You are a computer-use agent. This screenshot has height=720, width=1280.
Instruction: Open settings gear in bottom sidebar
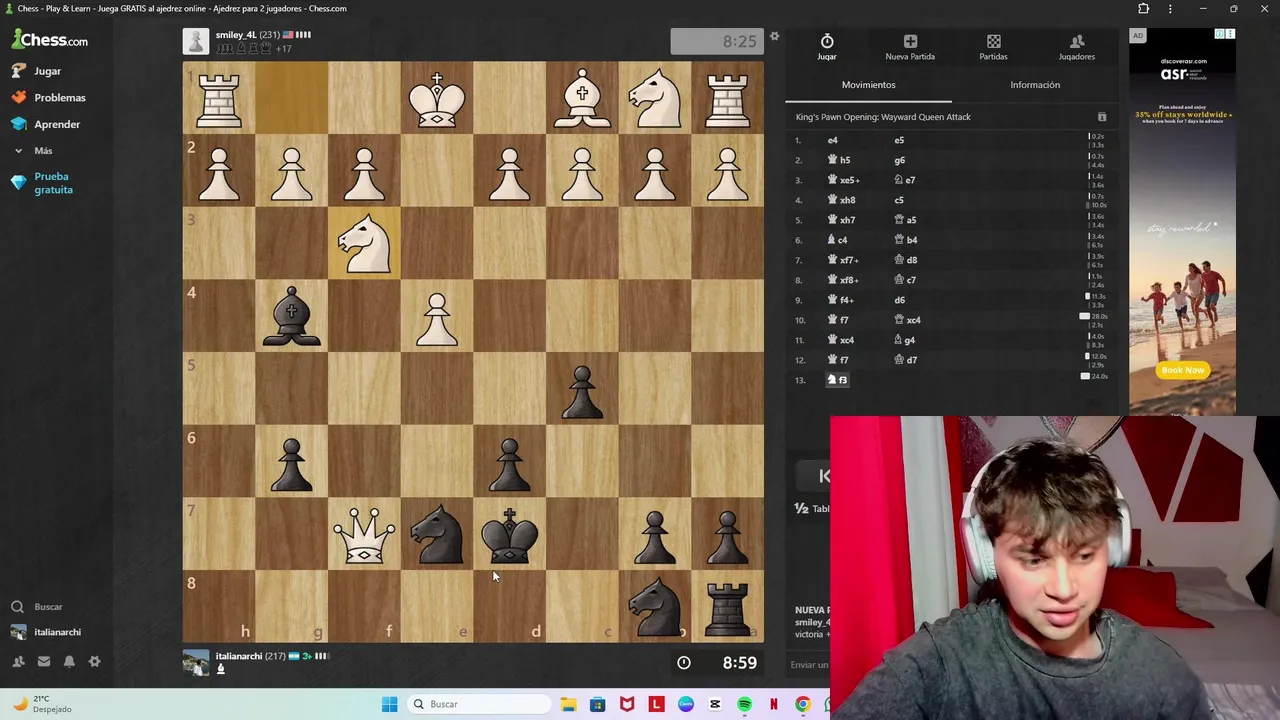[95, 661]
